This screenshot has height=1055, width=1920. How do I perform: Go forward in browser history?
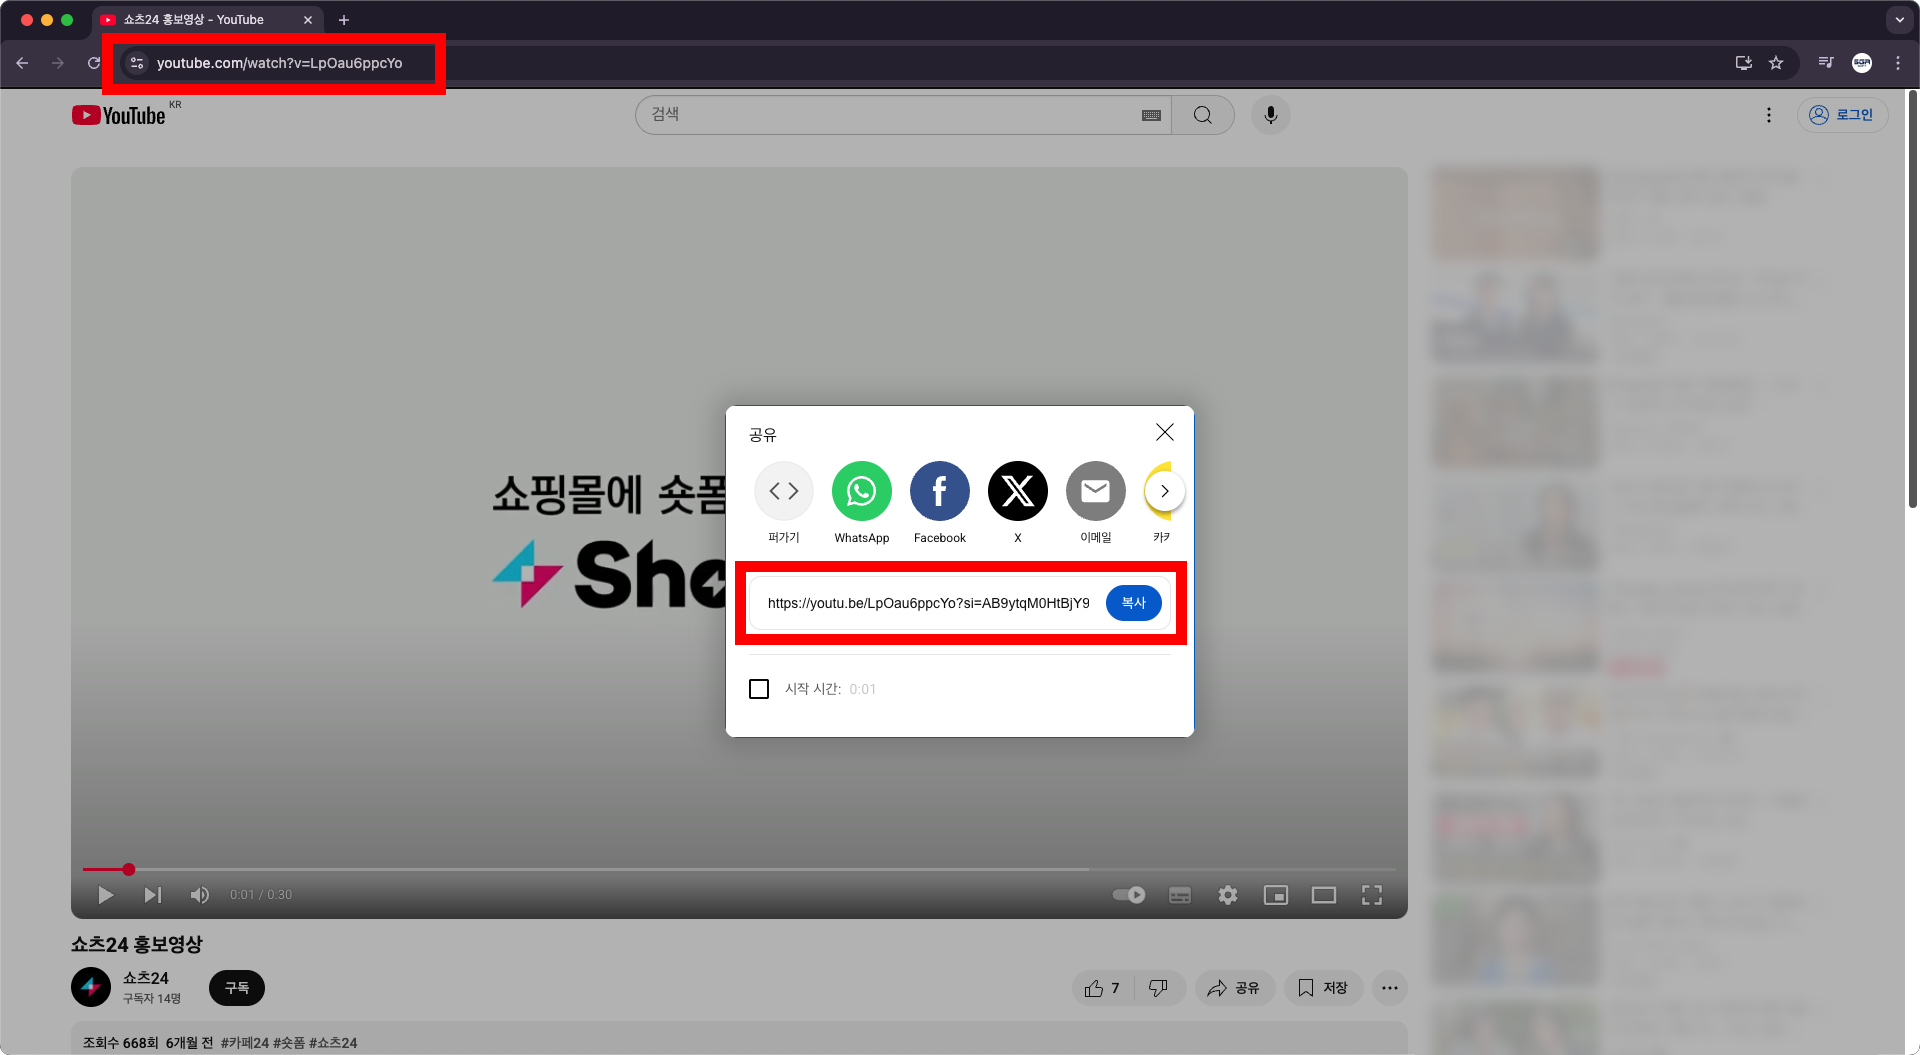click(58, 63)
